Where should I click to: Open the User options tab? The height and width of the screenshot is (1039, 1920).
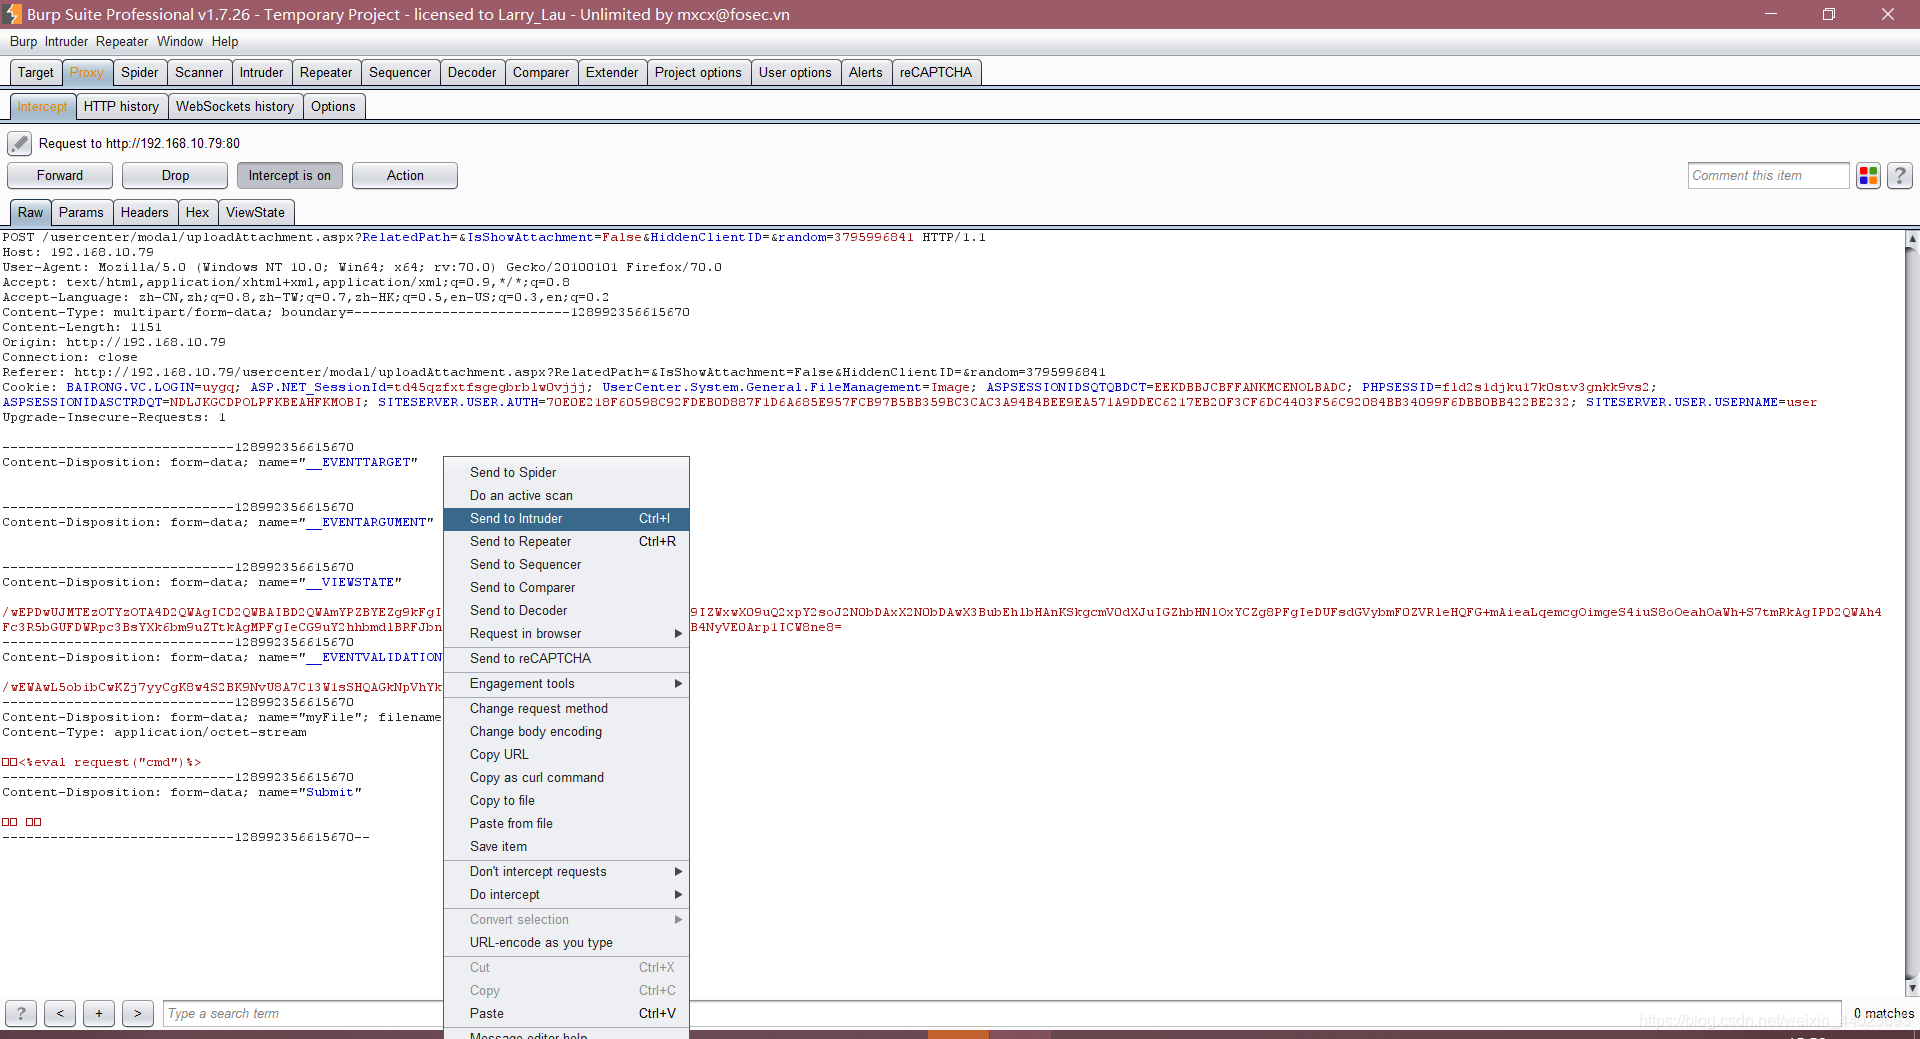(x=795, y=73)
